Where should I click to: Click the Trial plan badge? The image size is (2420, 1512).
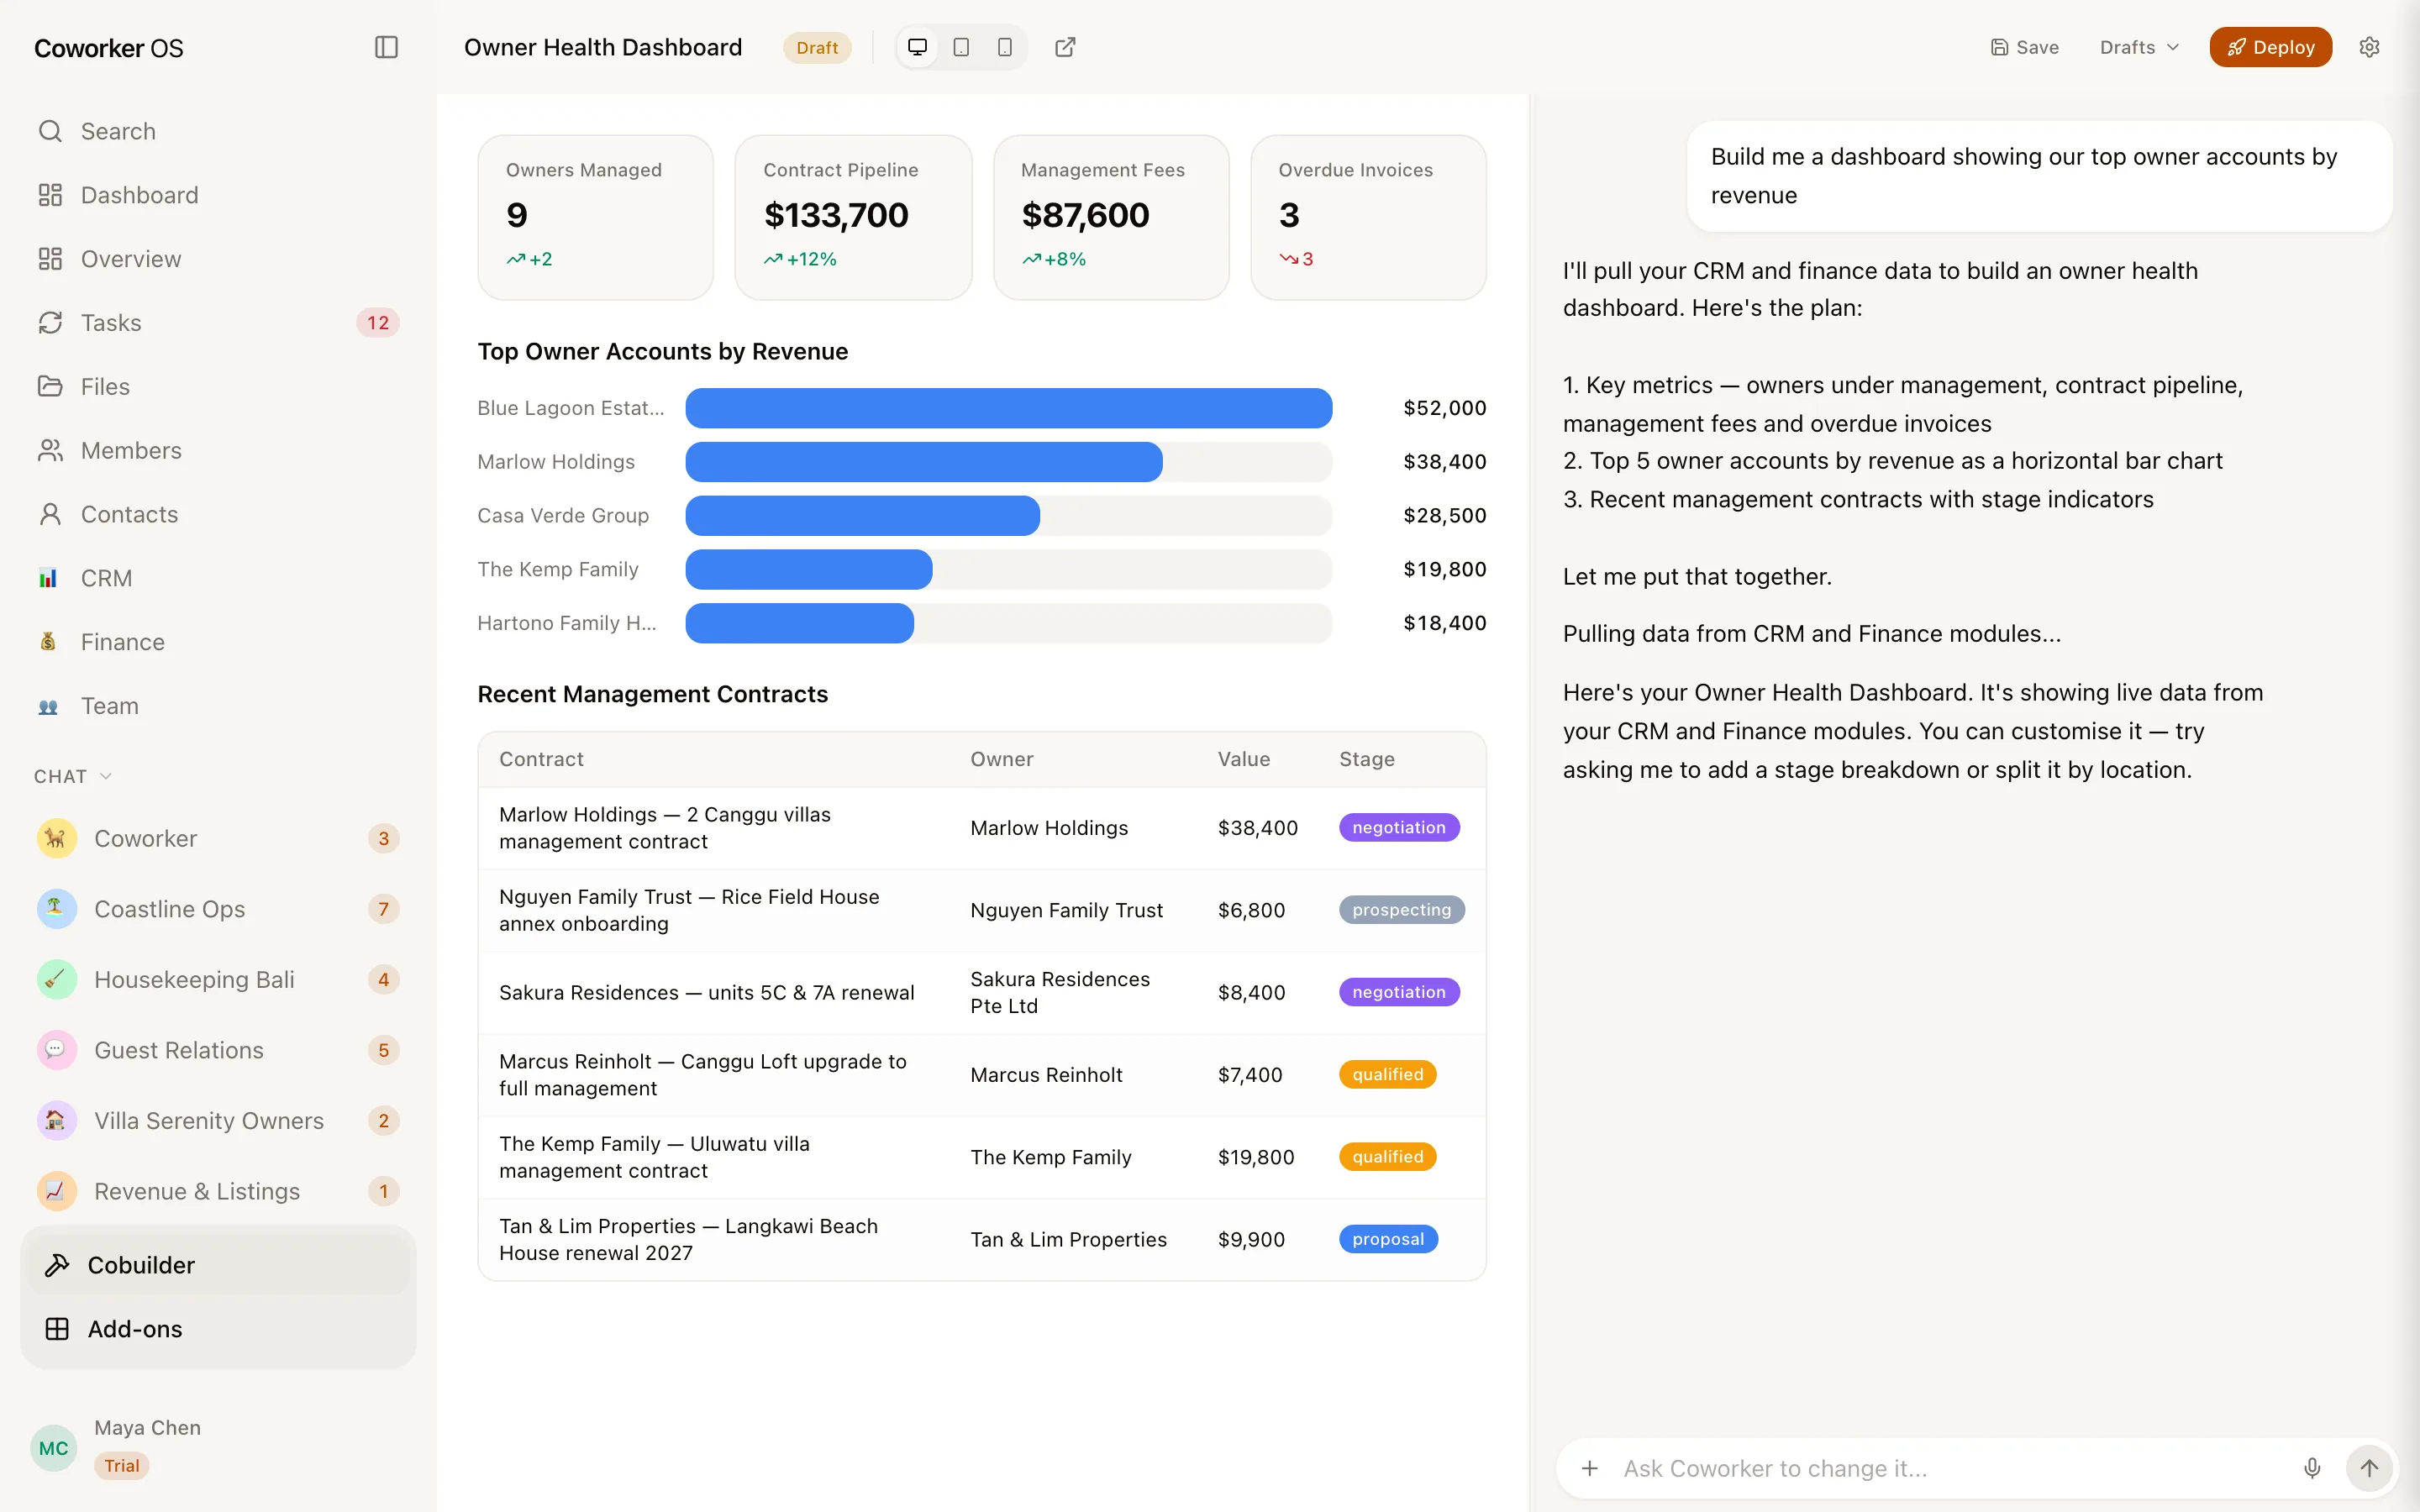click(122, 1466)
